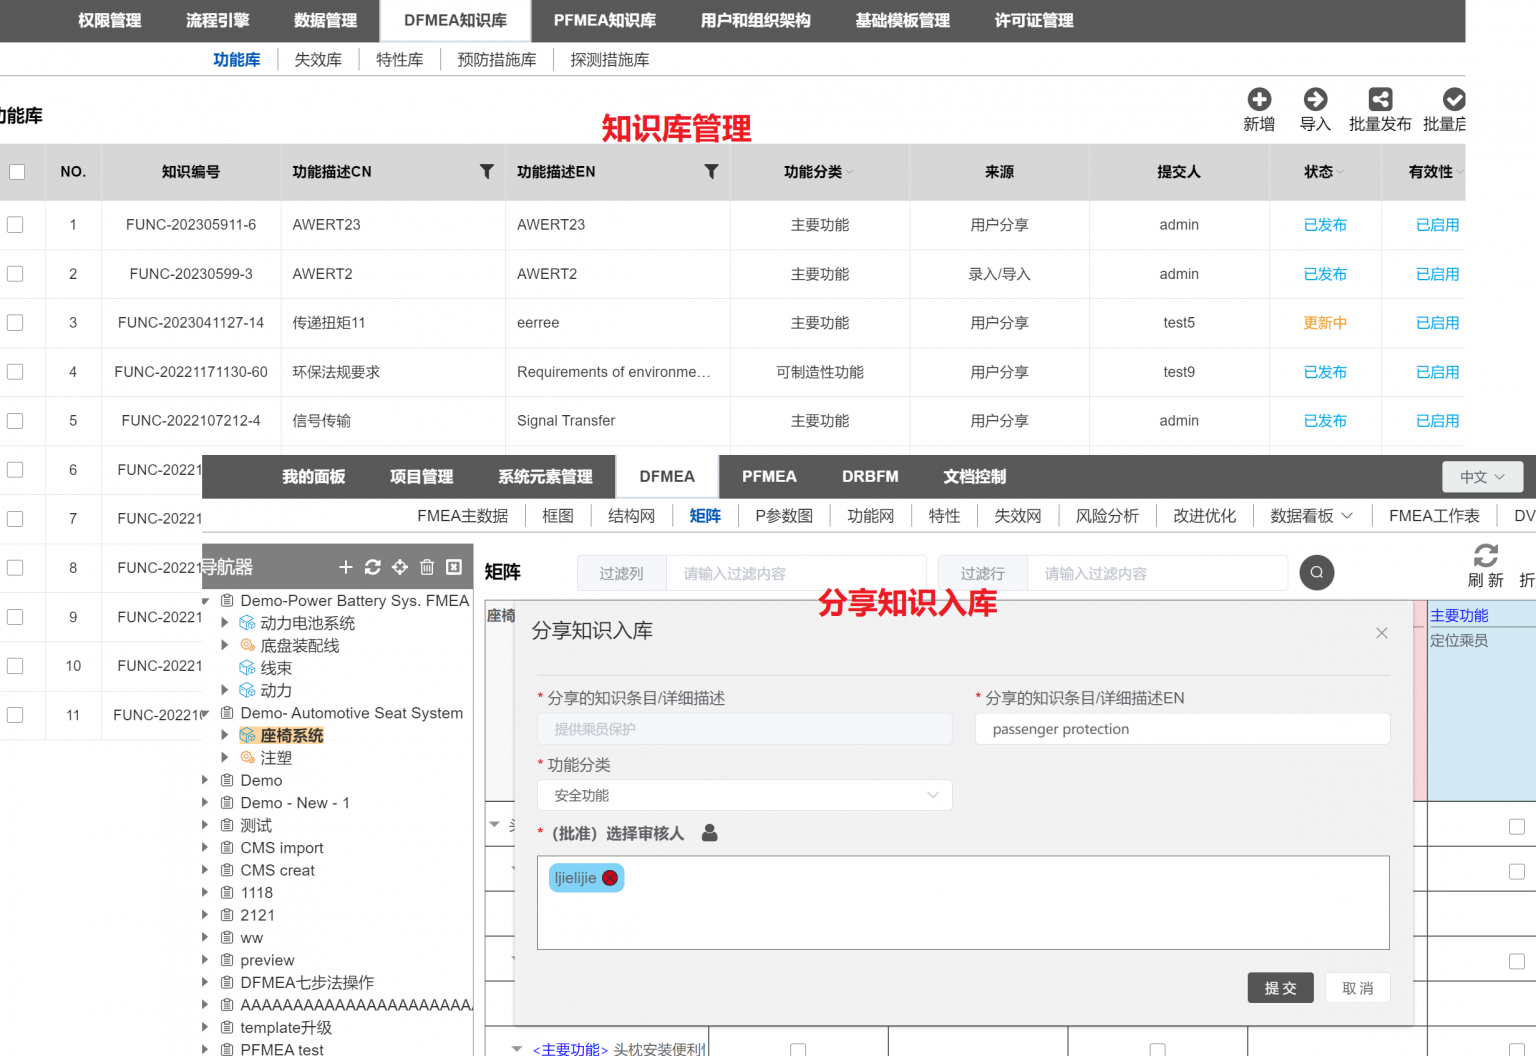
Task: Check the row checkbox for FUNC-2023041127-14
Action: pos(15,322)
